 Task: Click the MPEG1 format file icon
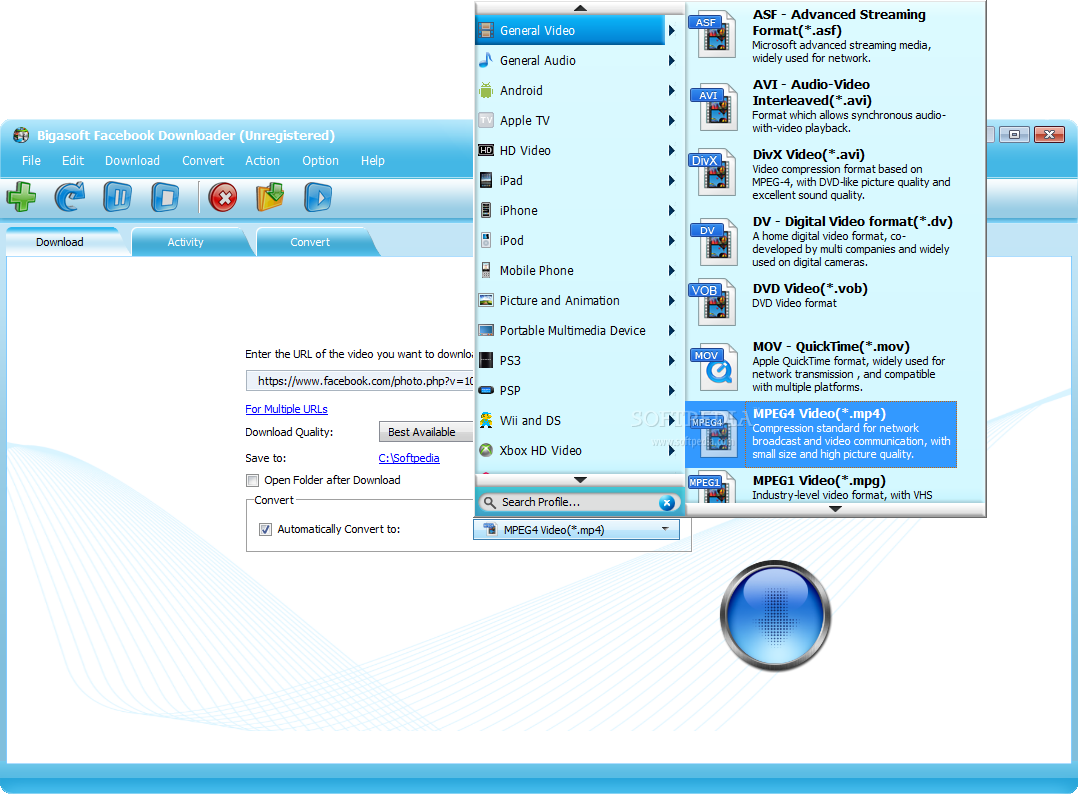pos(714,487)
